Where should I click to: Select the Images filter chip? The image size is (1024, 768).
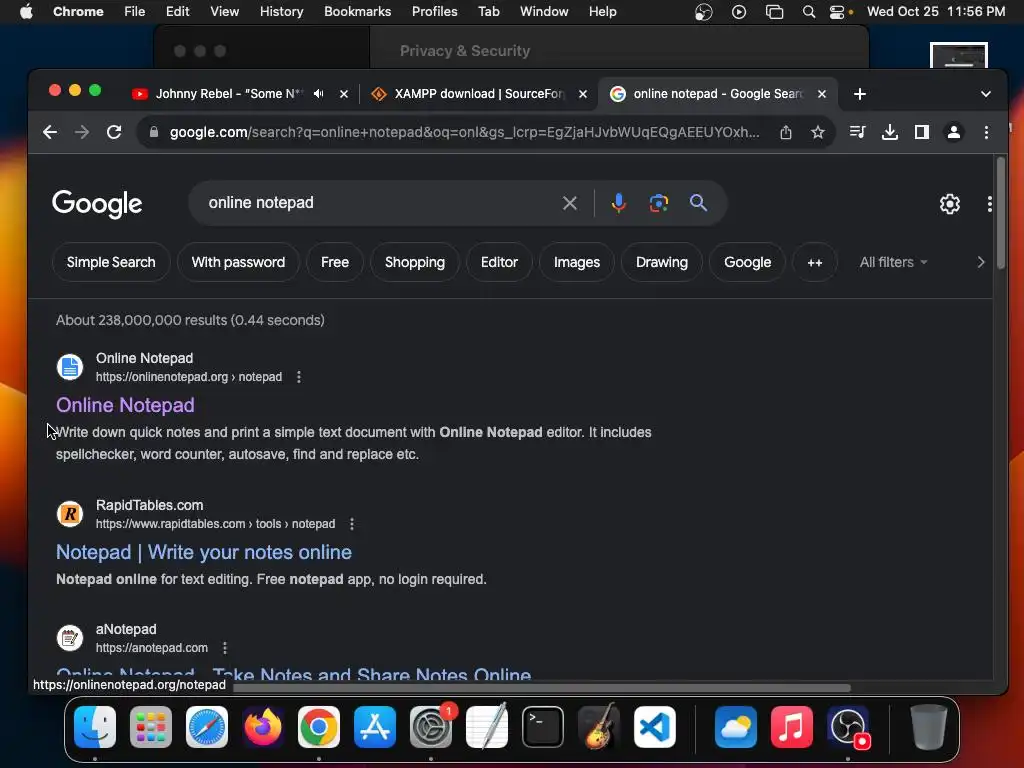[x=577, y=263]
